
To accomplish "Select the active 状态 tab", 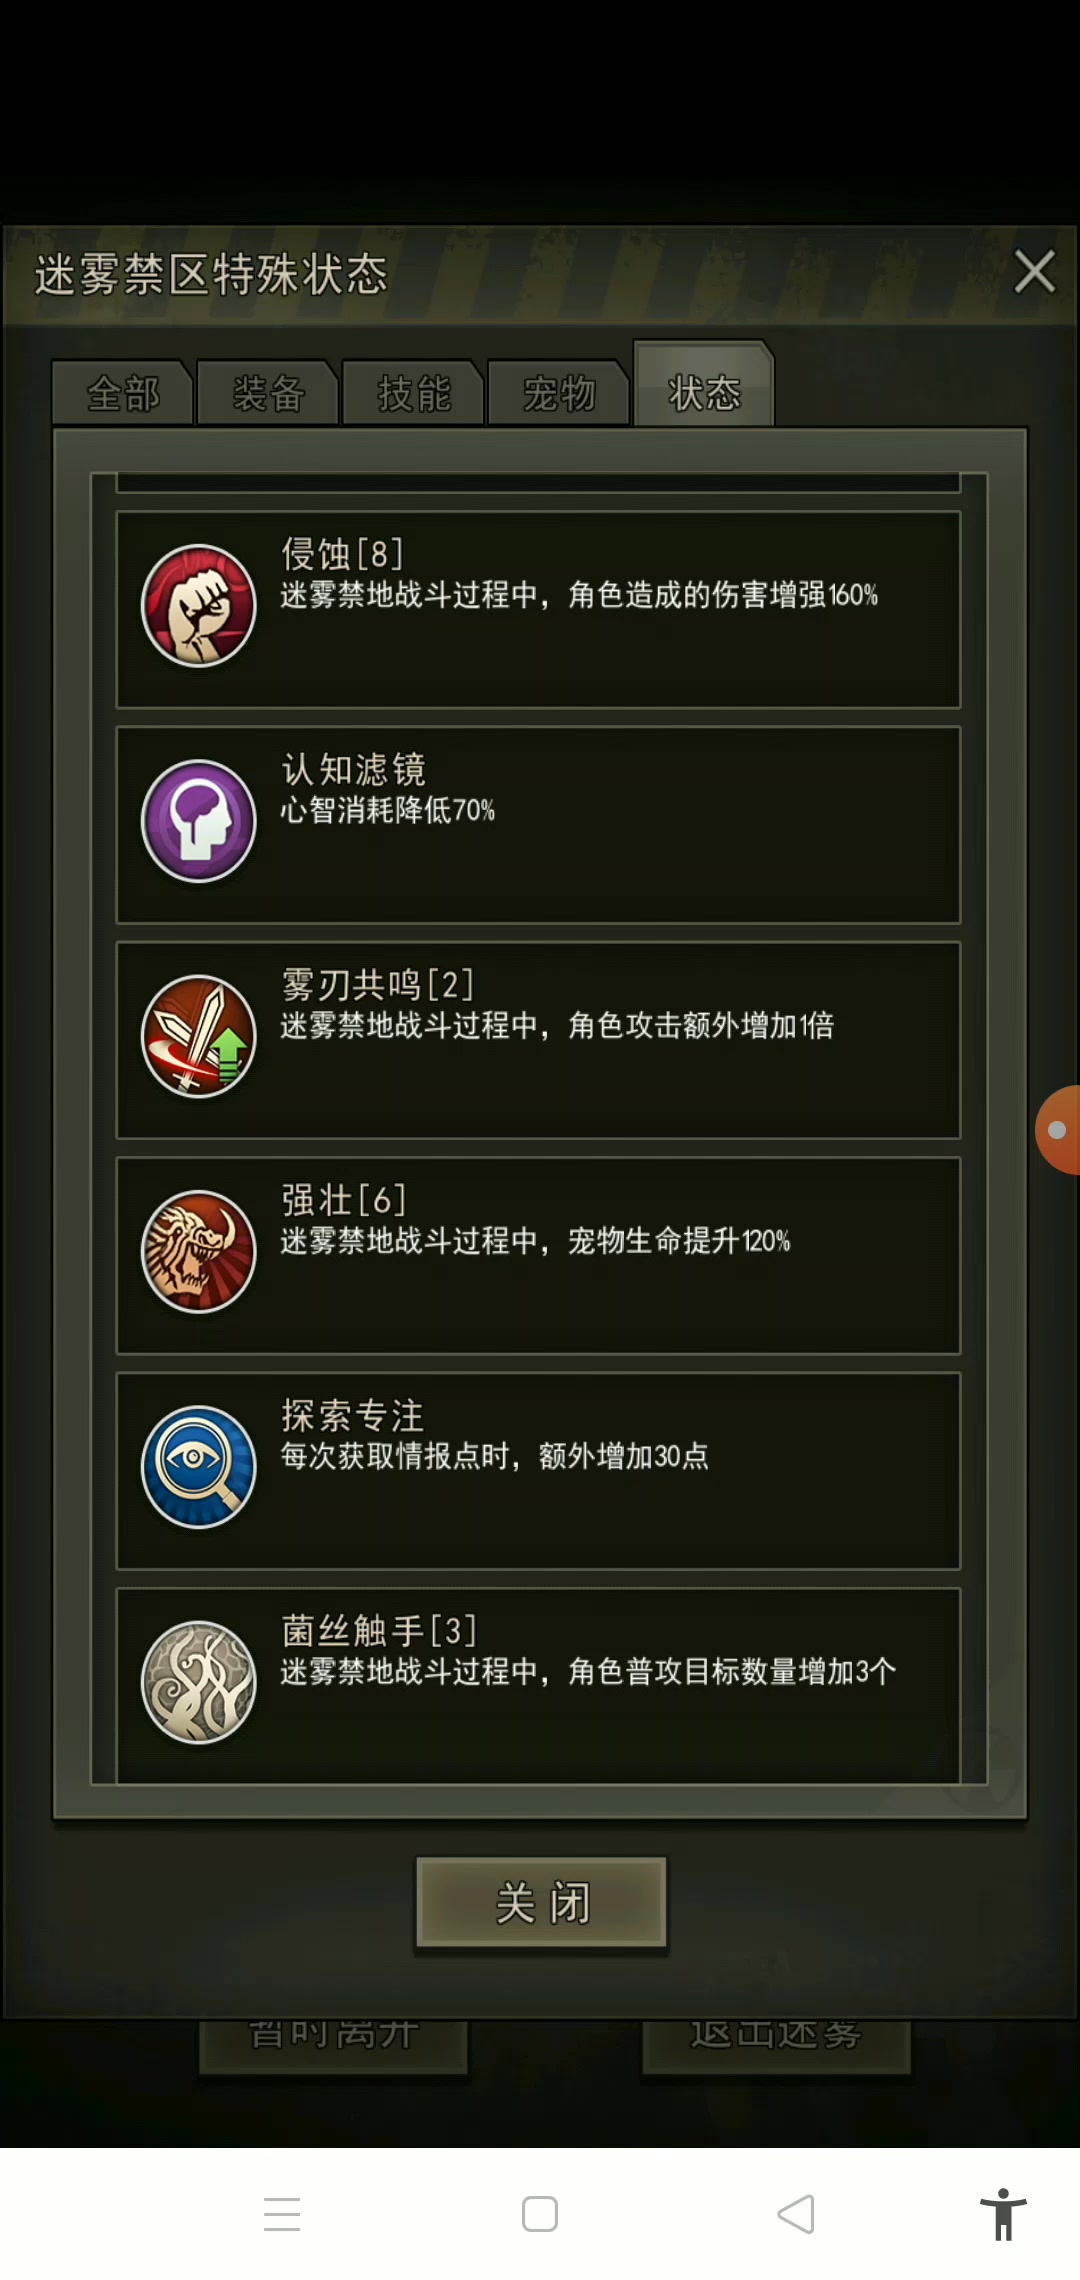I will [704, 385].
